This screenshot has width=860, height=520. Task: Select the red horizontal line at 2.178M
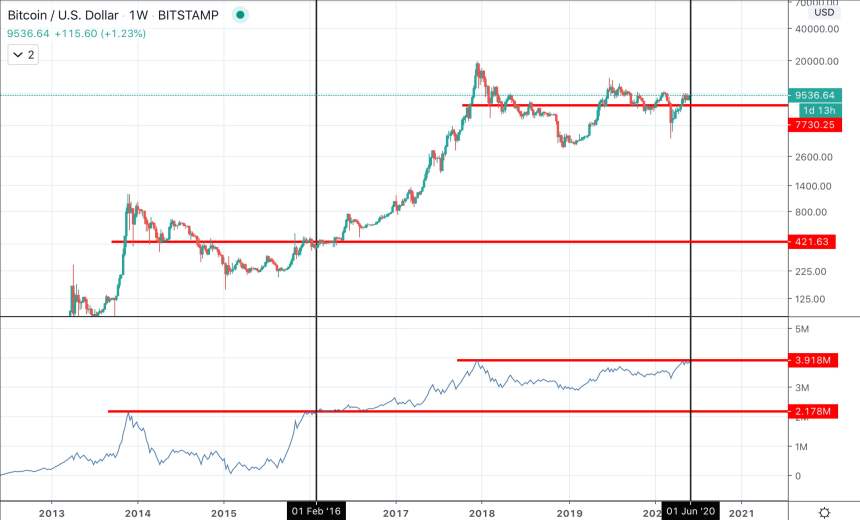coord(448,411)
